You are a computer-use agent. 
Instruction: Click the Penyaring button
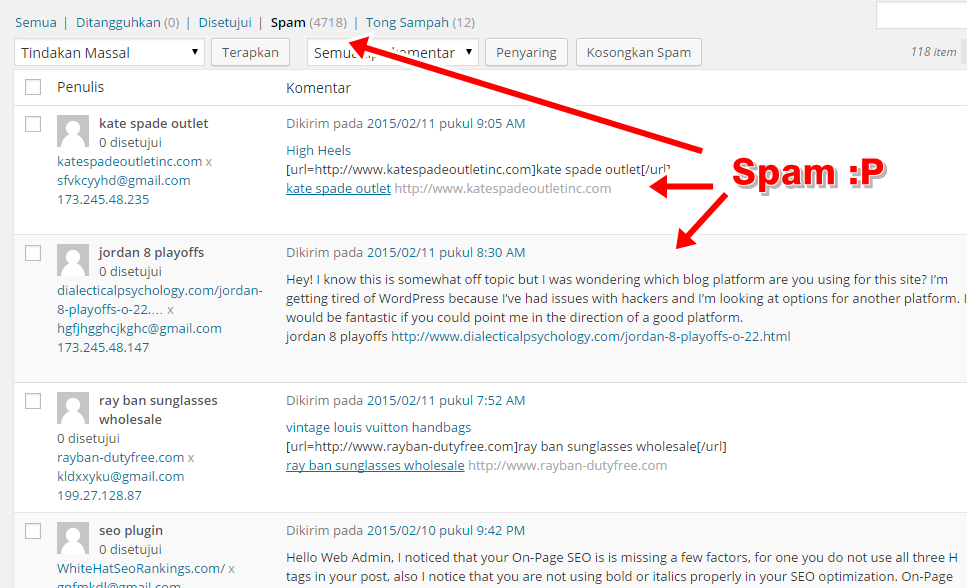(x=526, y=52)
